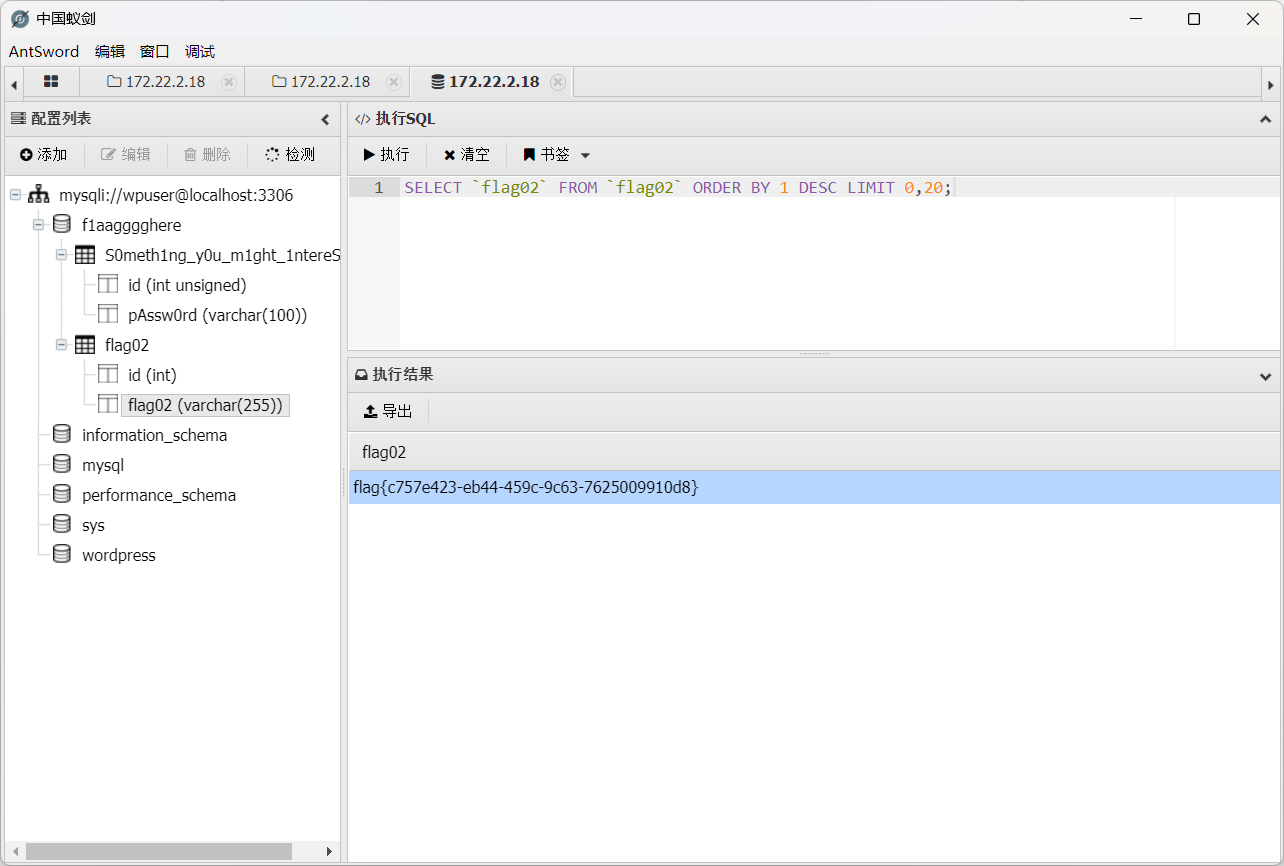Export results with the 导出 button
This screenshot has height=866, width=1284.
point(388,411)
